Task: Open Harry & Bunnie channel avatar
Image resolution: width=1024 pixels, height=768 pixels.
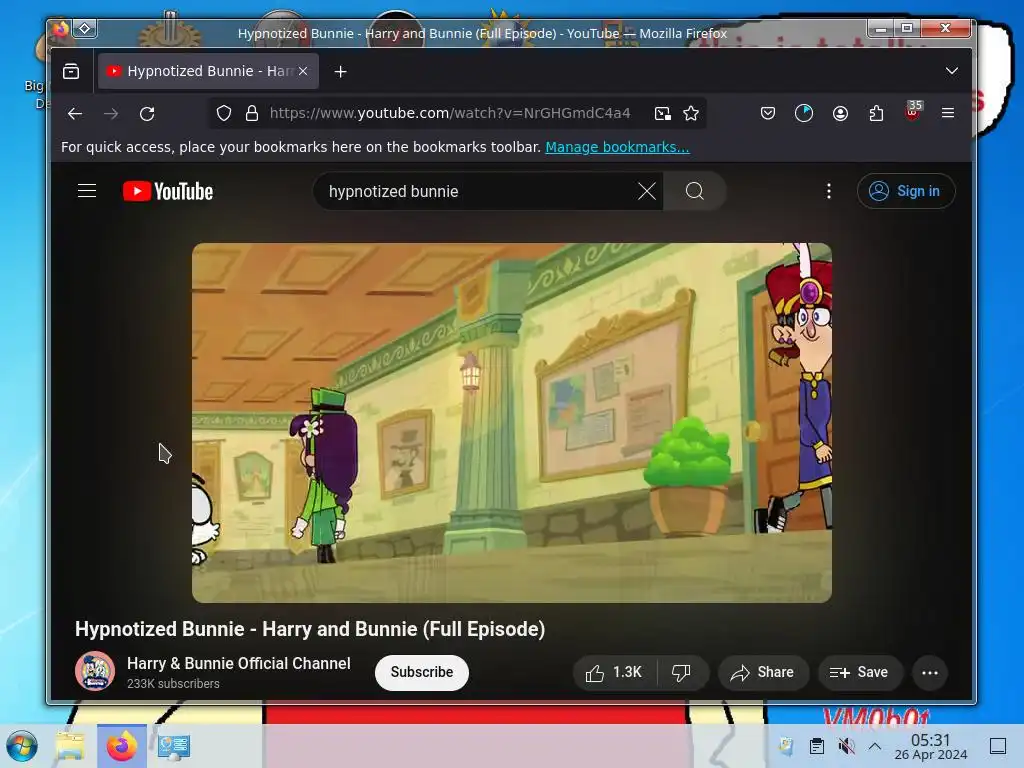Action: [x=95, y=671]
